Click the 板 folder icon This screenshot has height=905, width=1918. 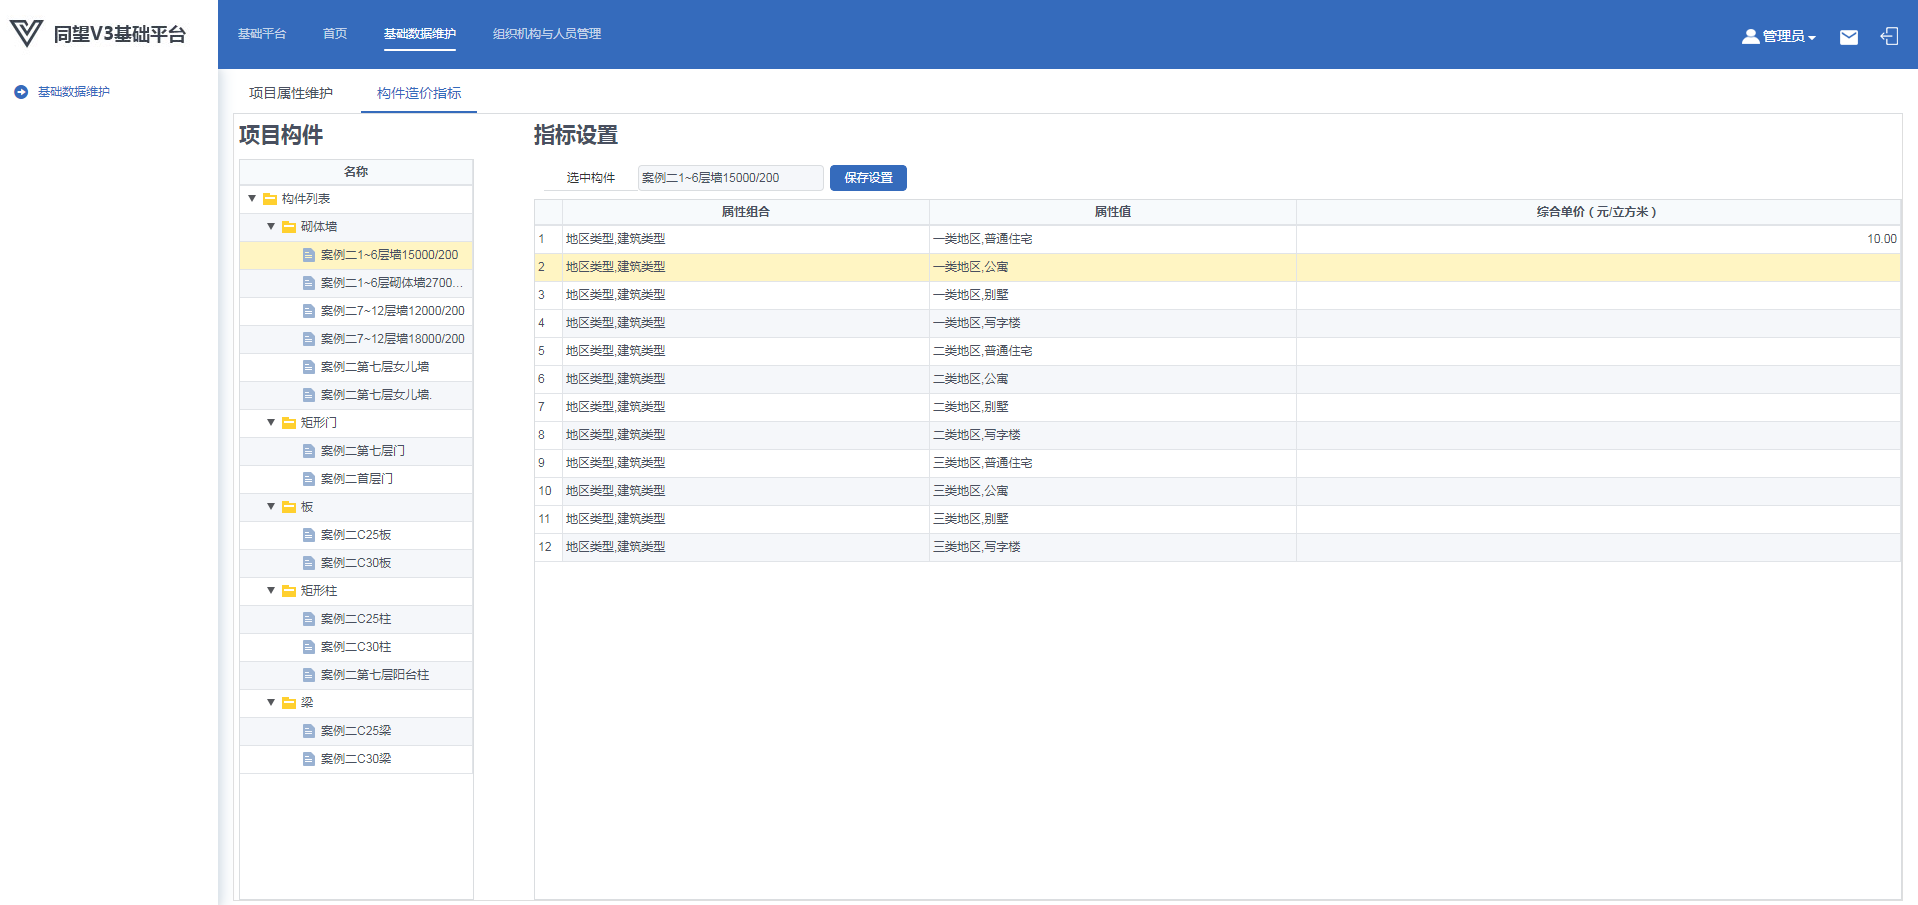click(x=289, y=507)
